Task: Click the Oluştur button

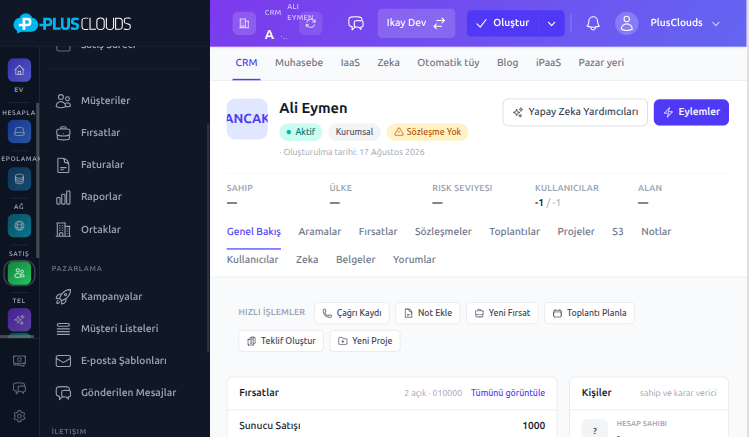Action: (503, 23)
